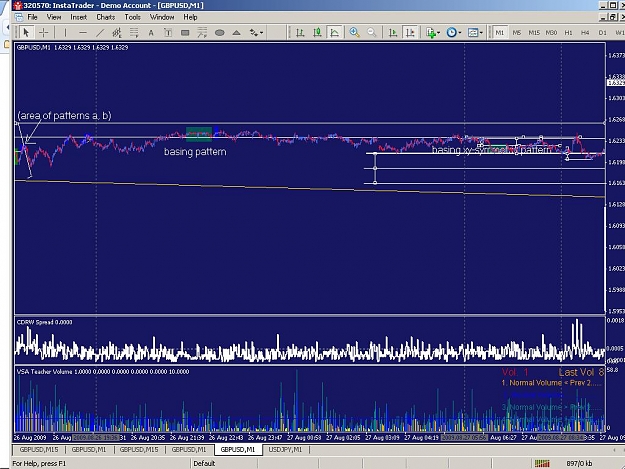Click the chart window icon beside File
Viewport: 625px width, 469px height.
[x=18, y=17]
